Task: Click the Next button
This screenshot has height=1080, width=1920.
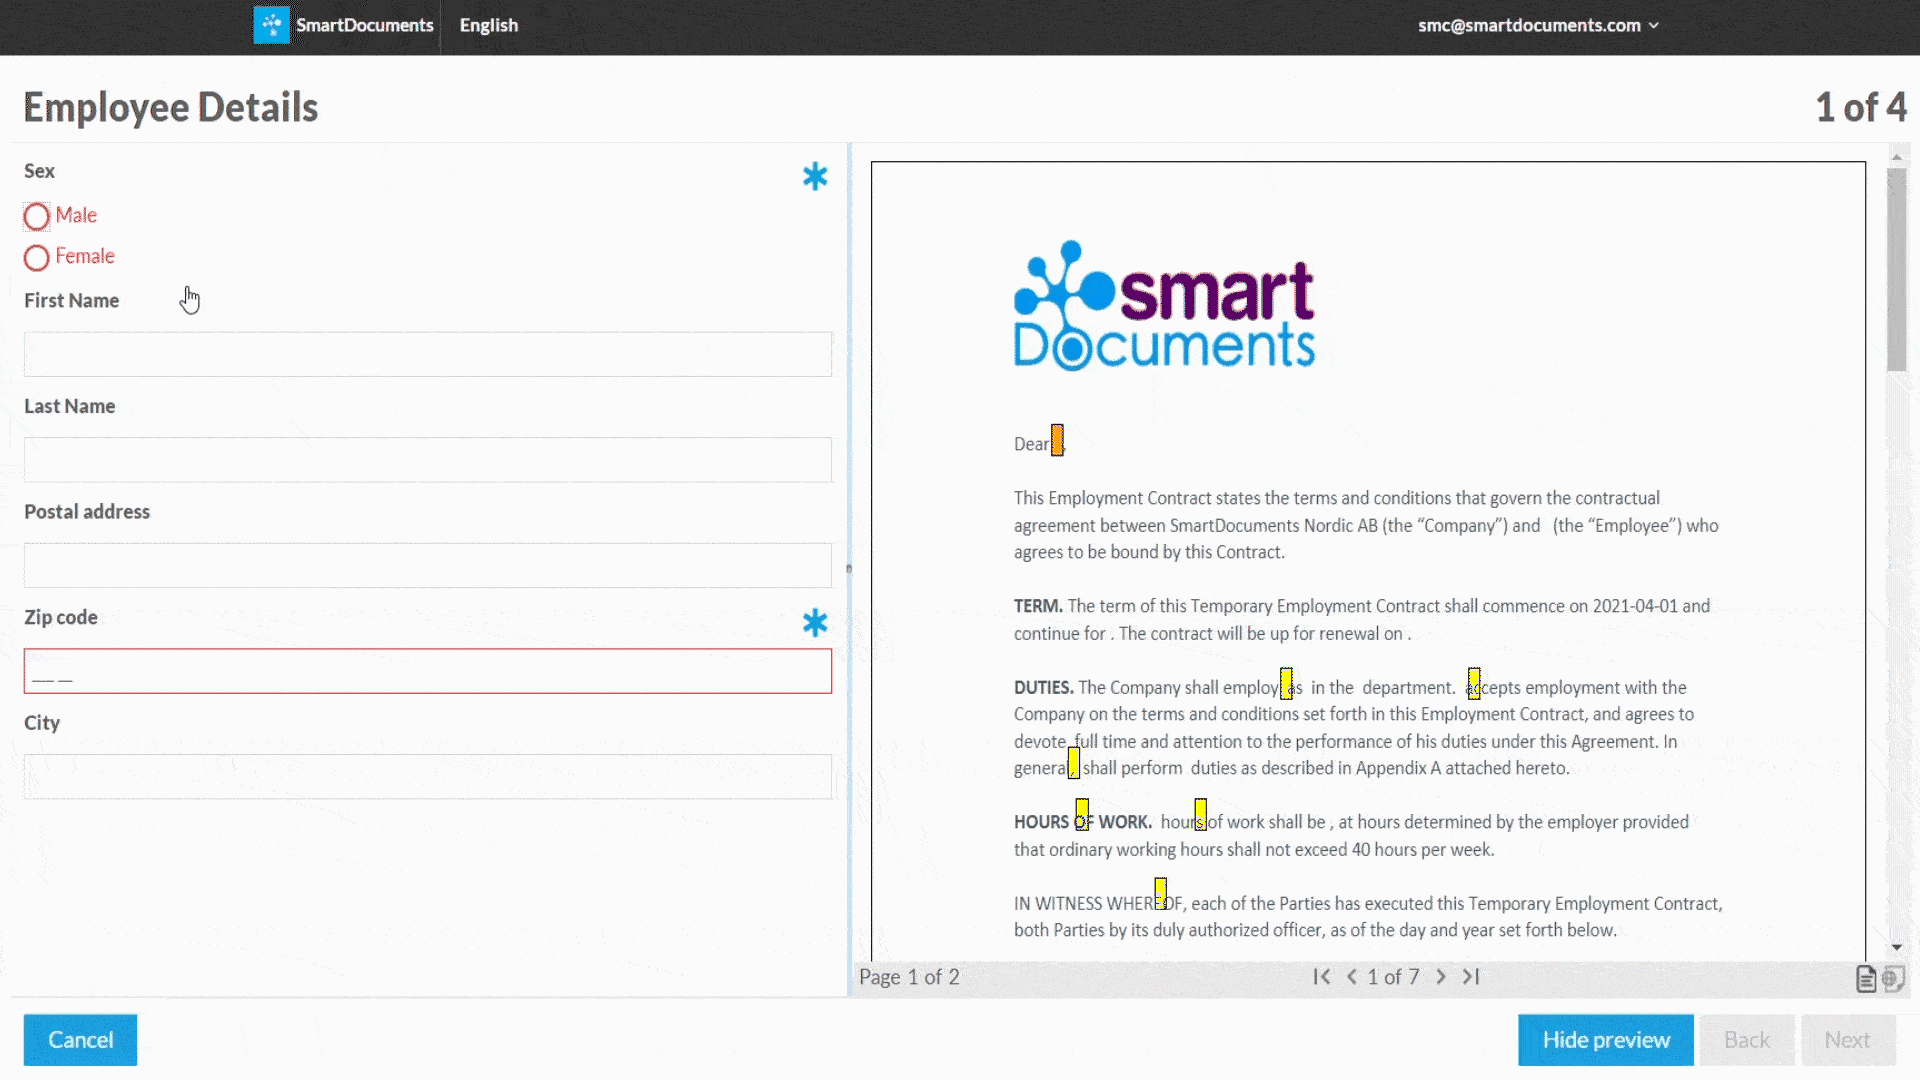Action: click(x=1847, y=1040)
